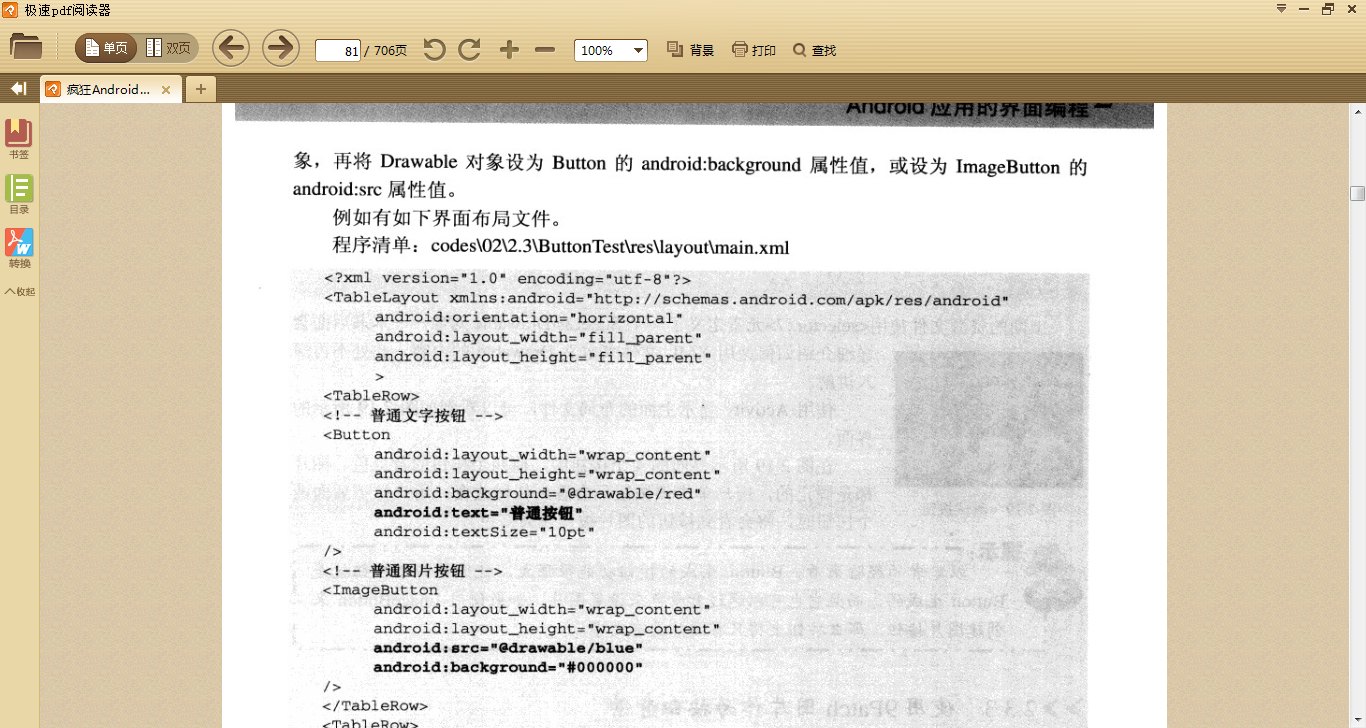This screenshot has height=728, width=1366.
Task: Click the '</TableRow>' closing tag line
Action: (375, 706)
